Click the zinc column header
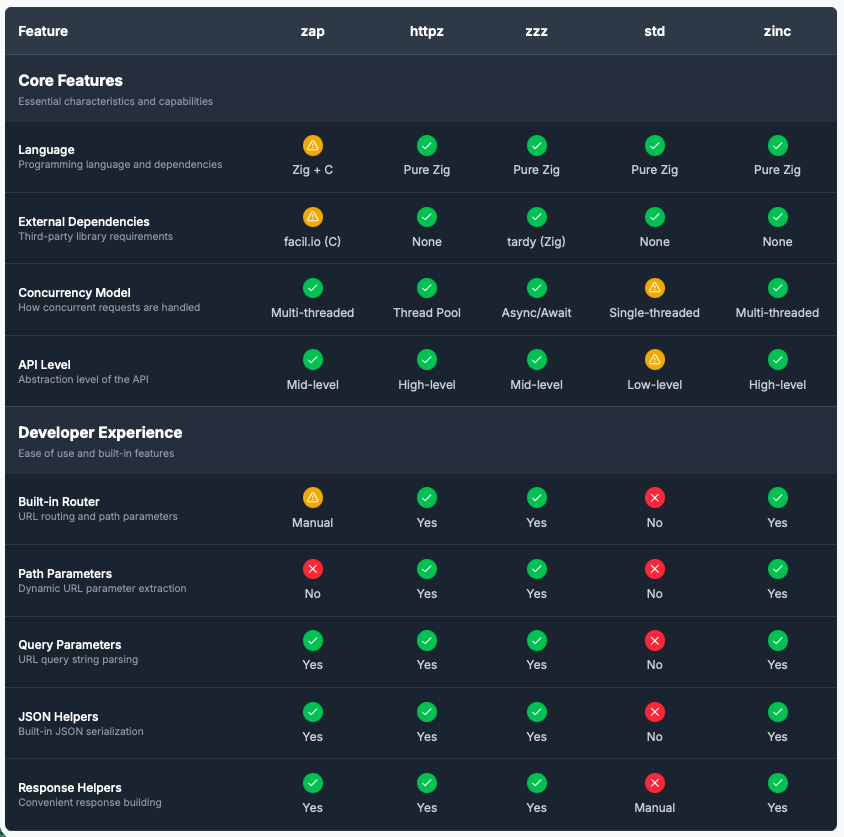This screenshot has width=844, height=837. (777, 31)
